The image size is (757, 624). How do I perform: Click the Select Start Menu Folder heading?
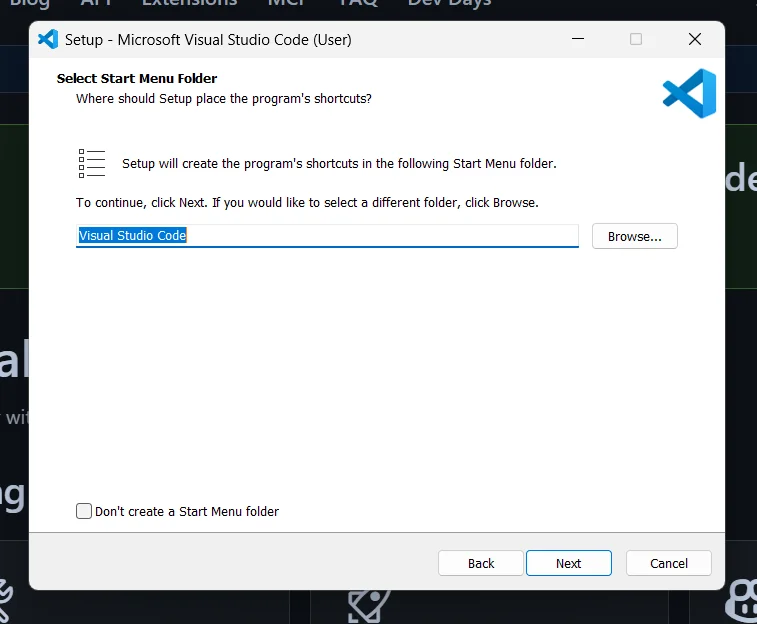[x=137, y=78]
